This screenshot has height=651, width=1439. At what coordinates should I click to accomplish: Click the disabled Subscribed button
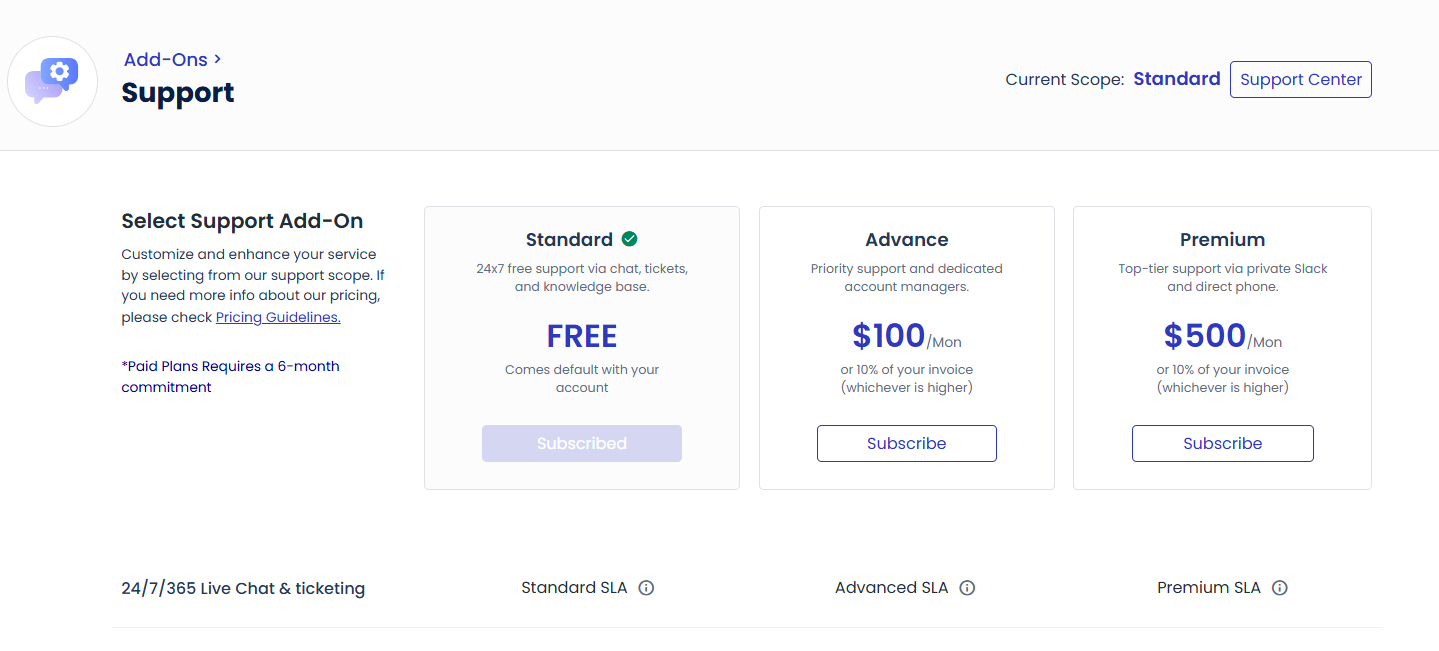[x=581, y=443]
